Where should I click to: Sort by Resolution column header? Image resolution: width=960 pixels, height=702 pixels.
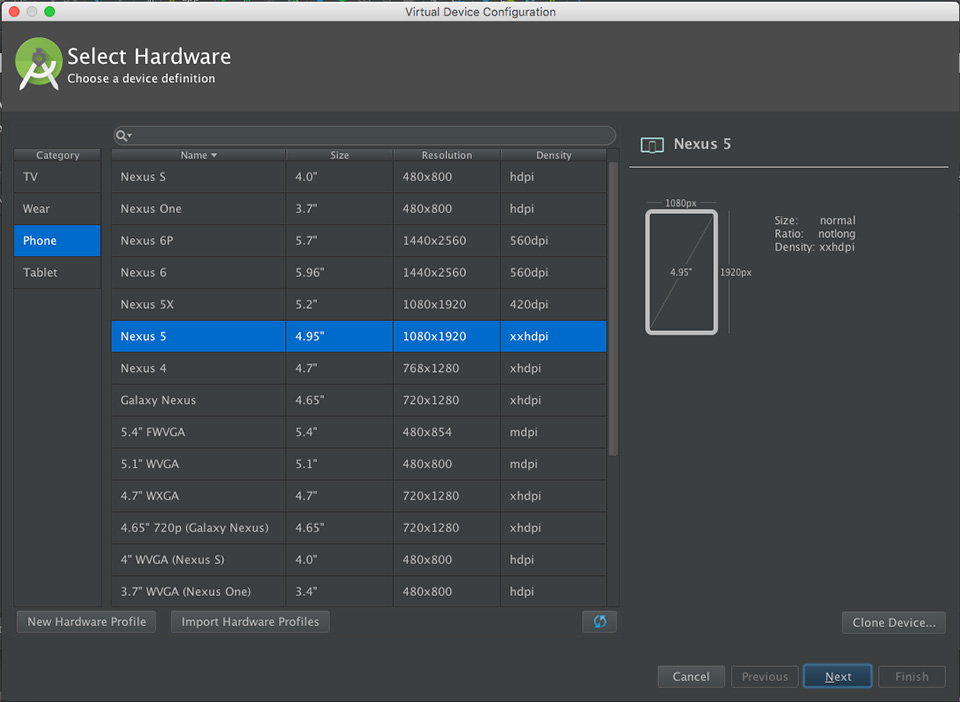click(447, 155)
